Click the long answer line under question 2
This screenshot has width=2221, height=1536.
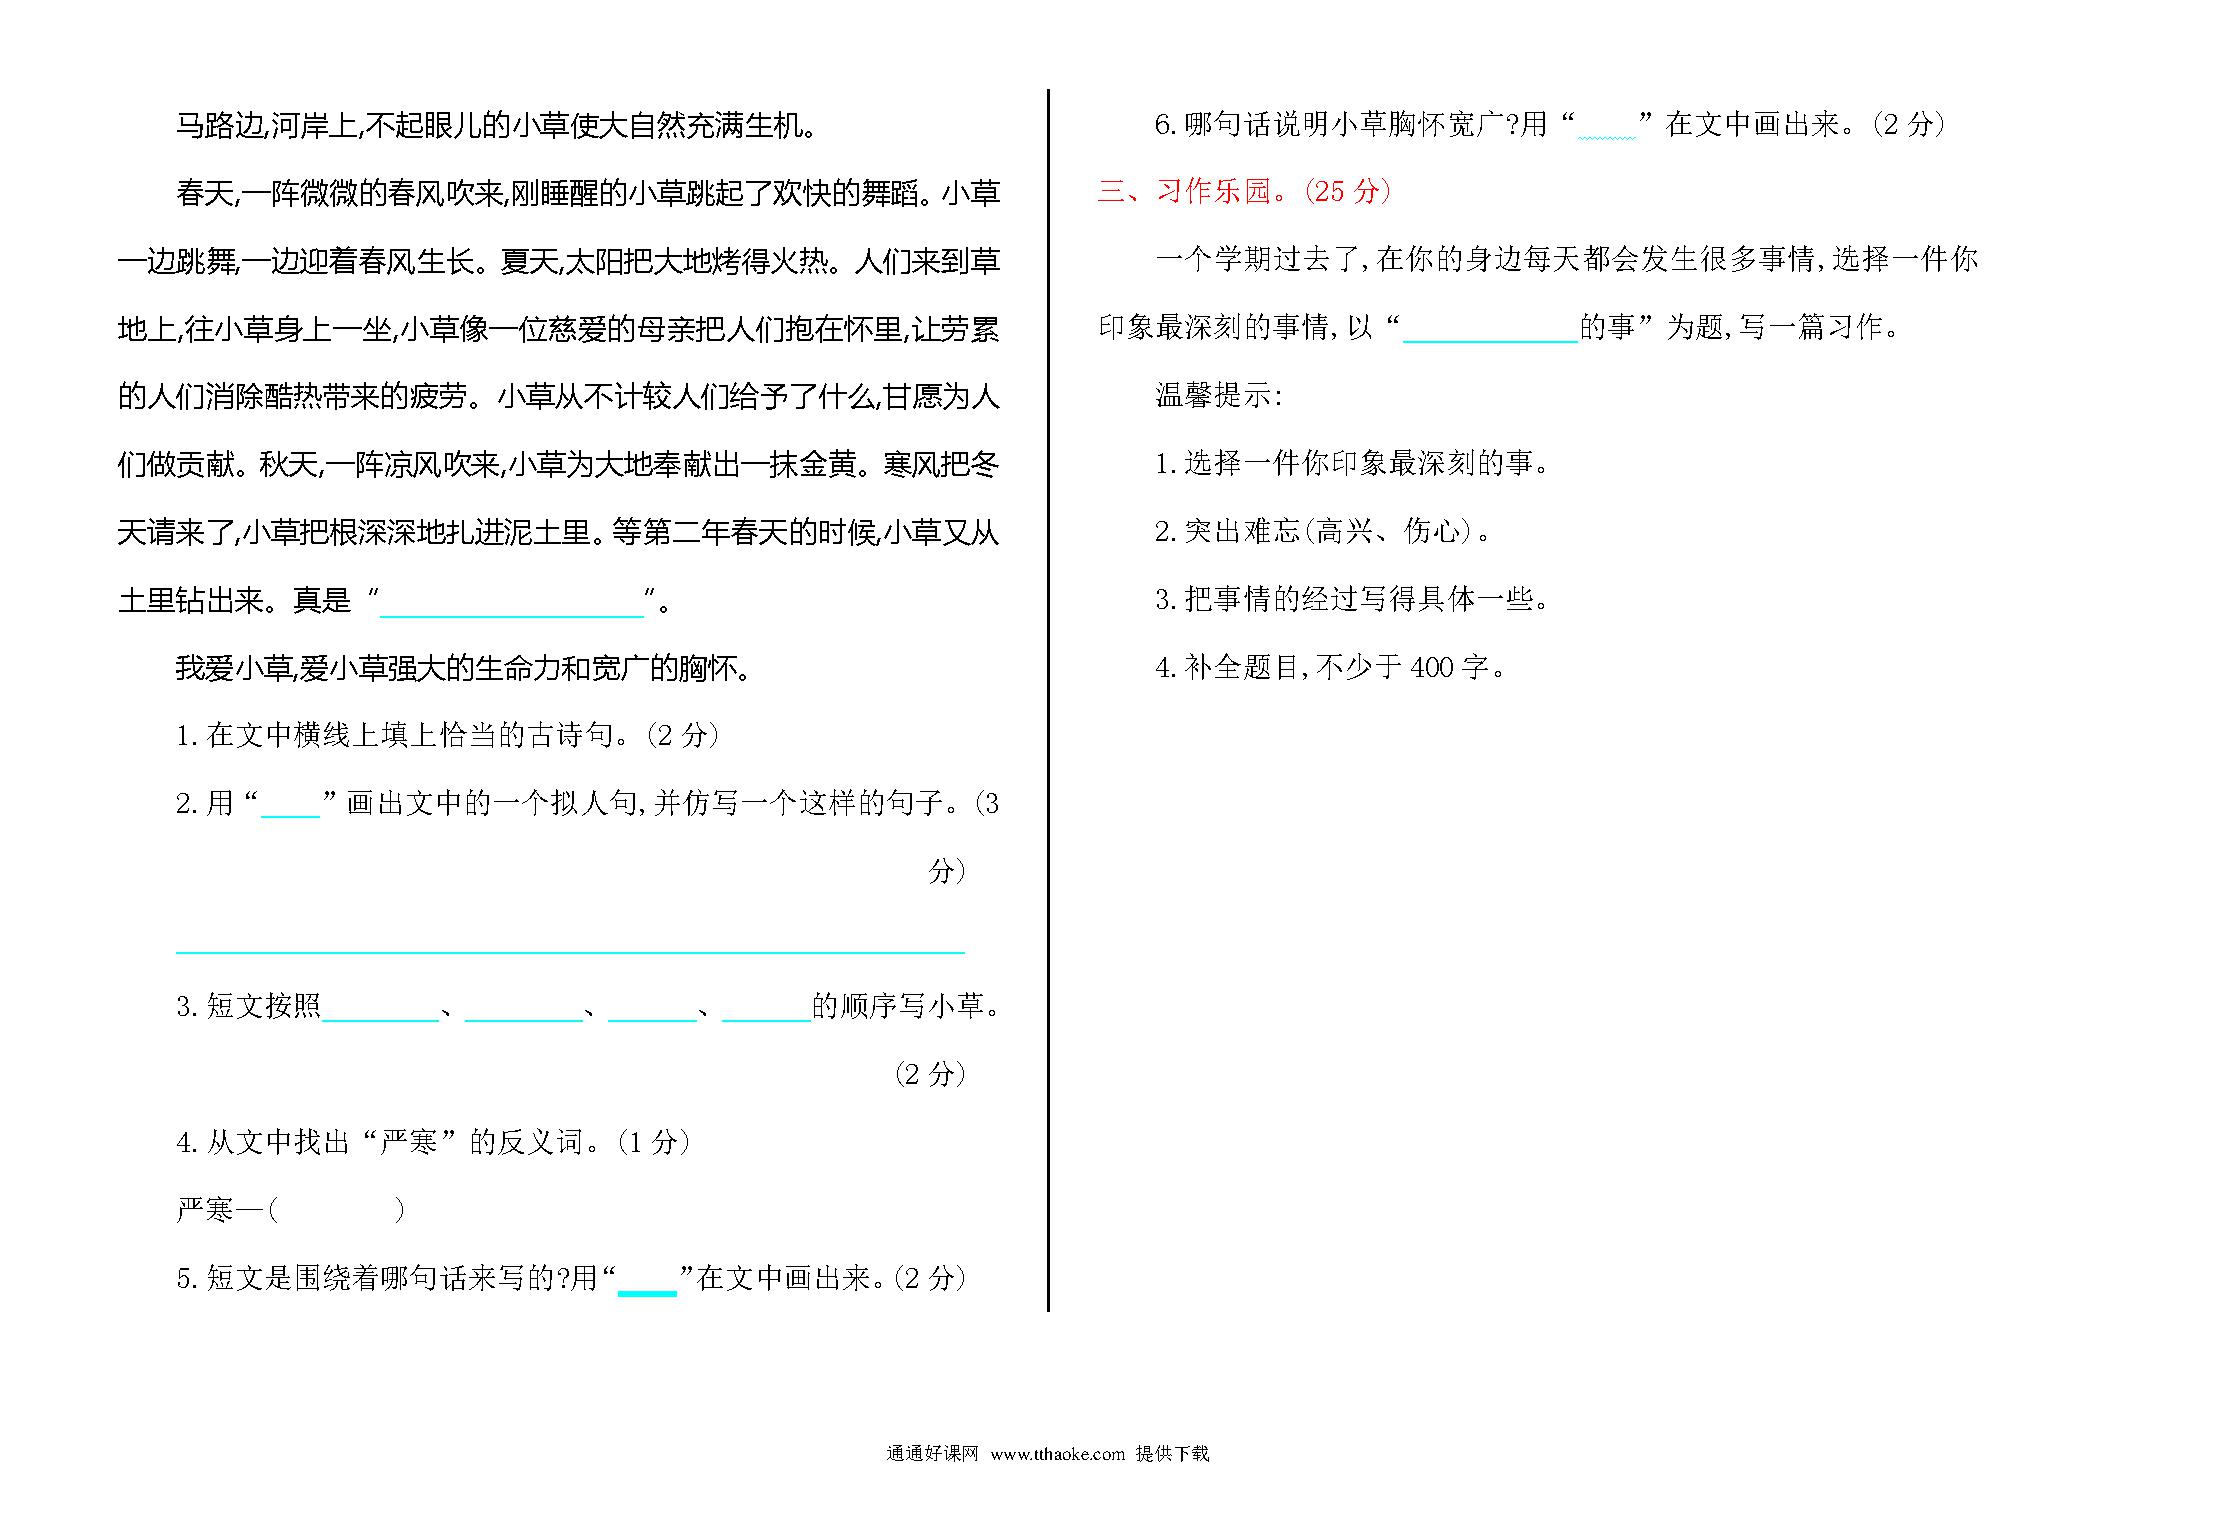570,951
